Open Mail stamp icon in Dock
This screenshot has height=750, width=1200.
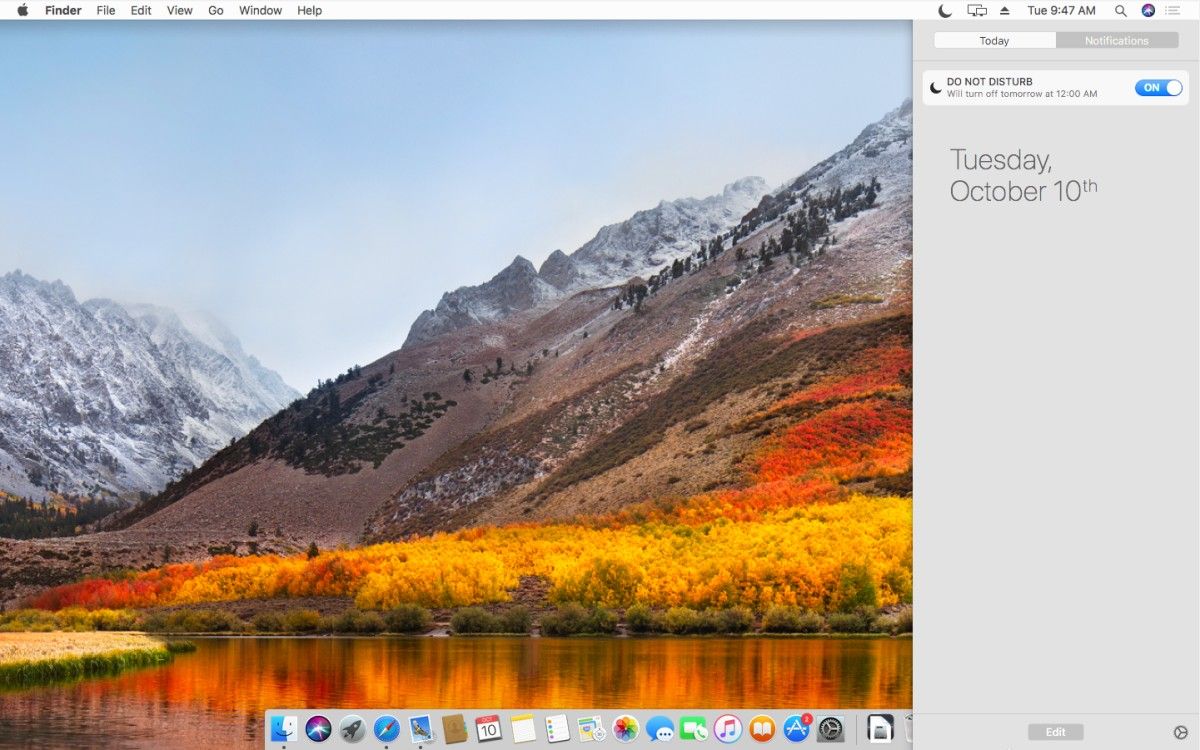421,729
